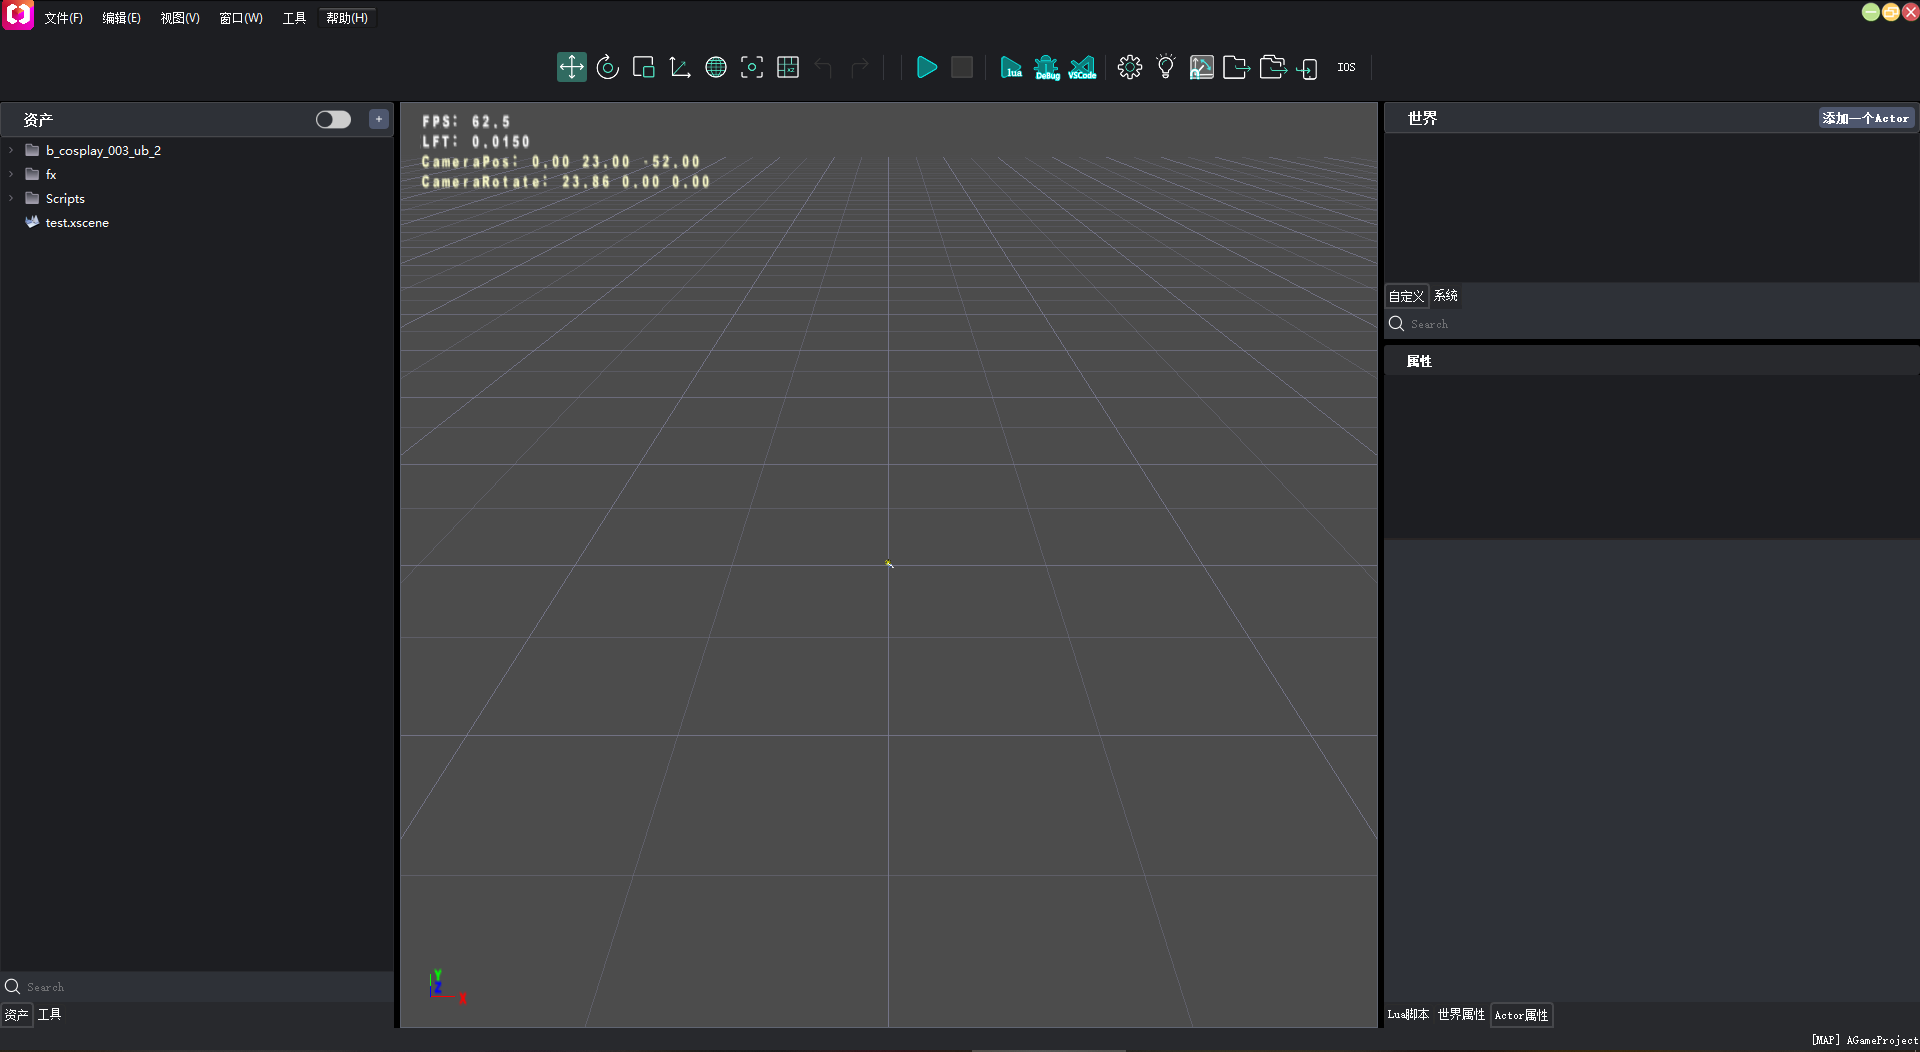Select the Move tool in toolbar

(x=571, y=67)
